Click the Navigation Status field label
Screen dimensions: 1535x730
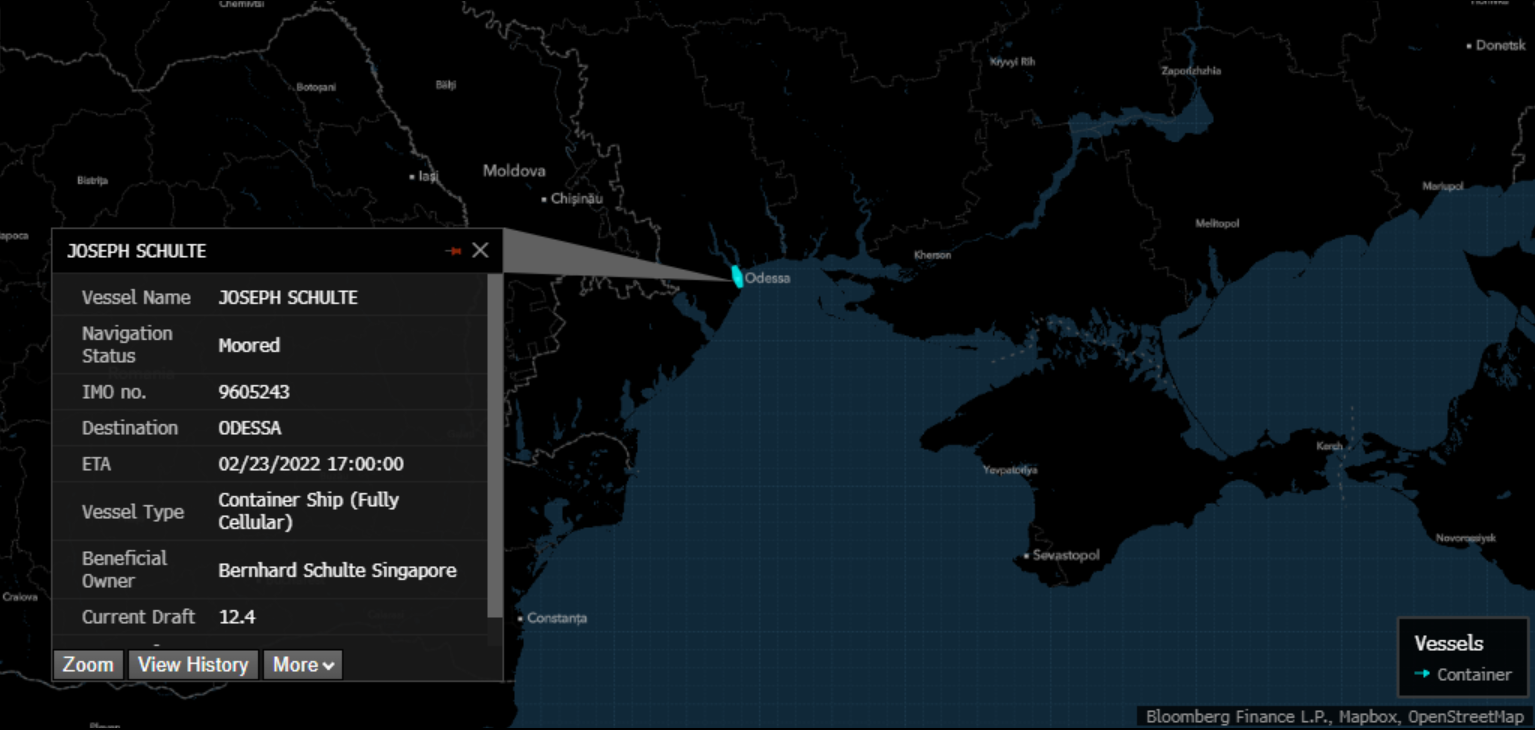pos(127,344)
